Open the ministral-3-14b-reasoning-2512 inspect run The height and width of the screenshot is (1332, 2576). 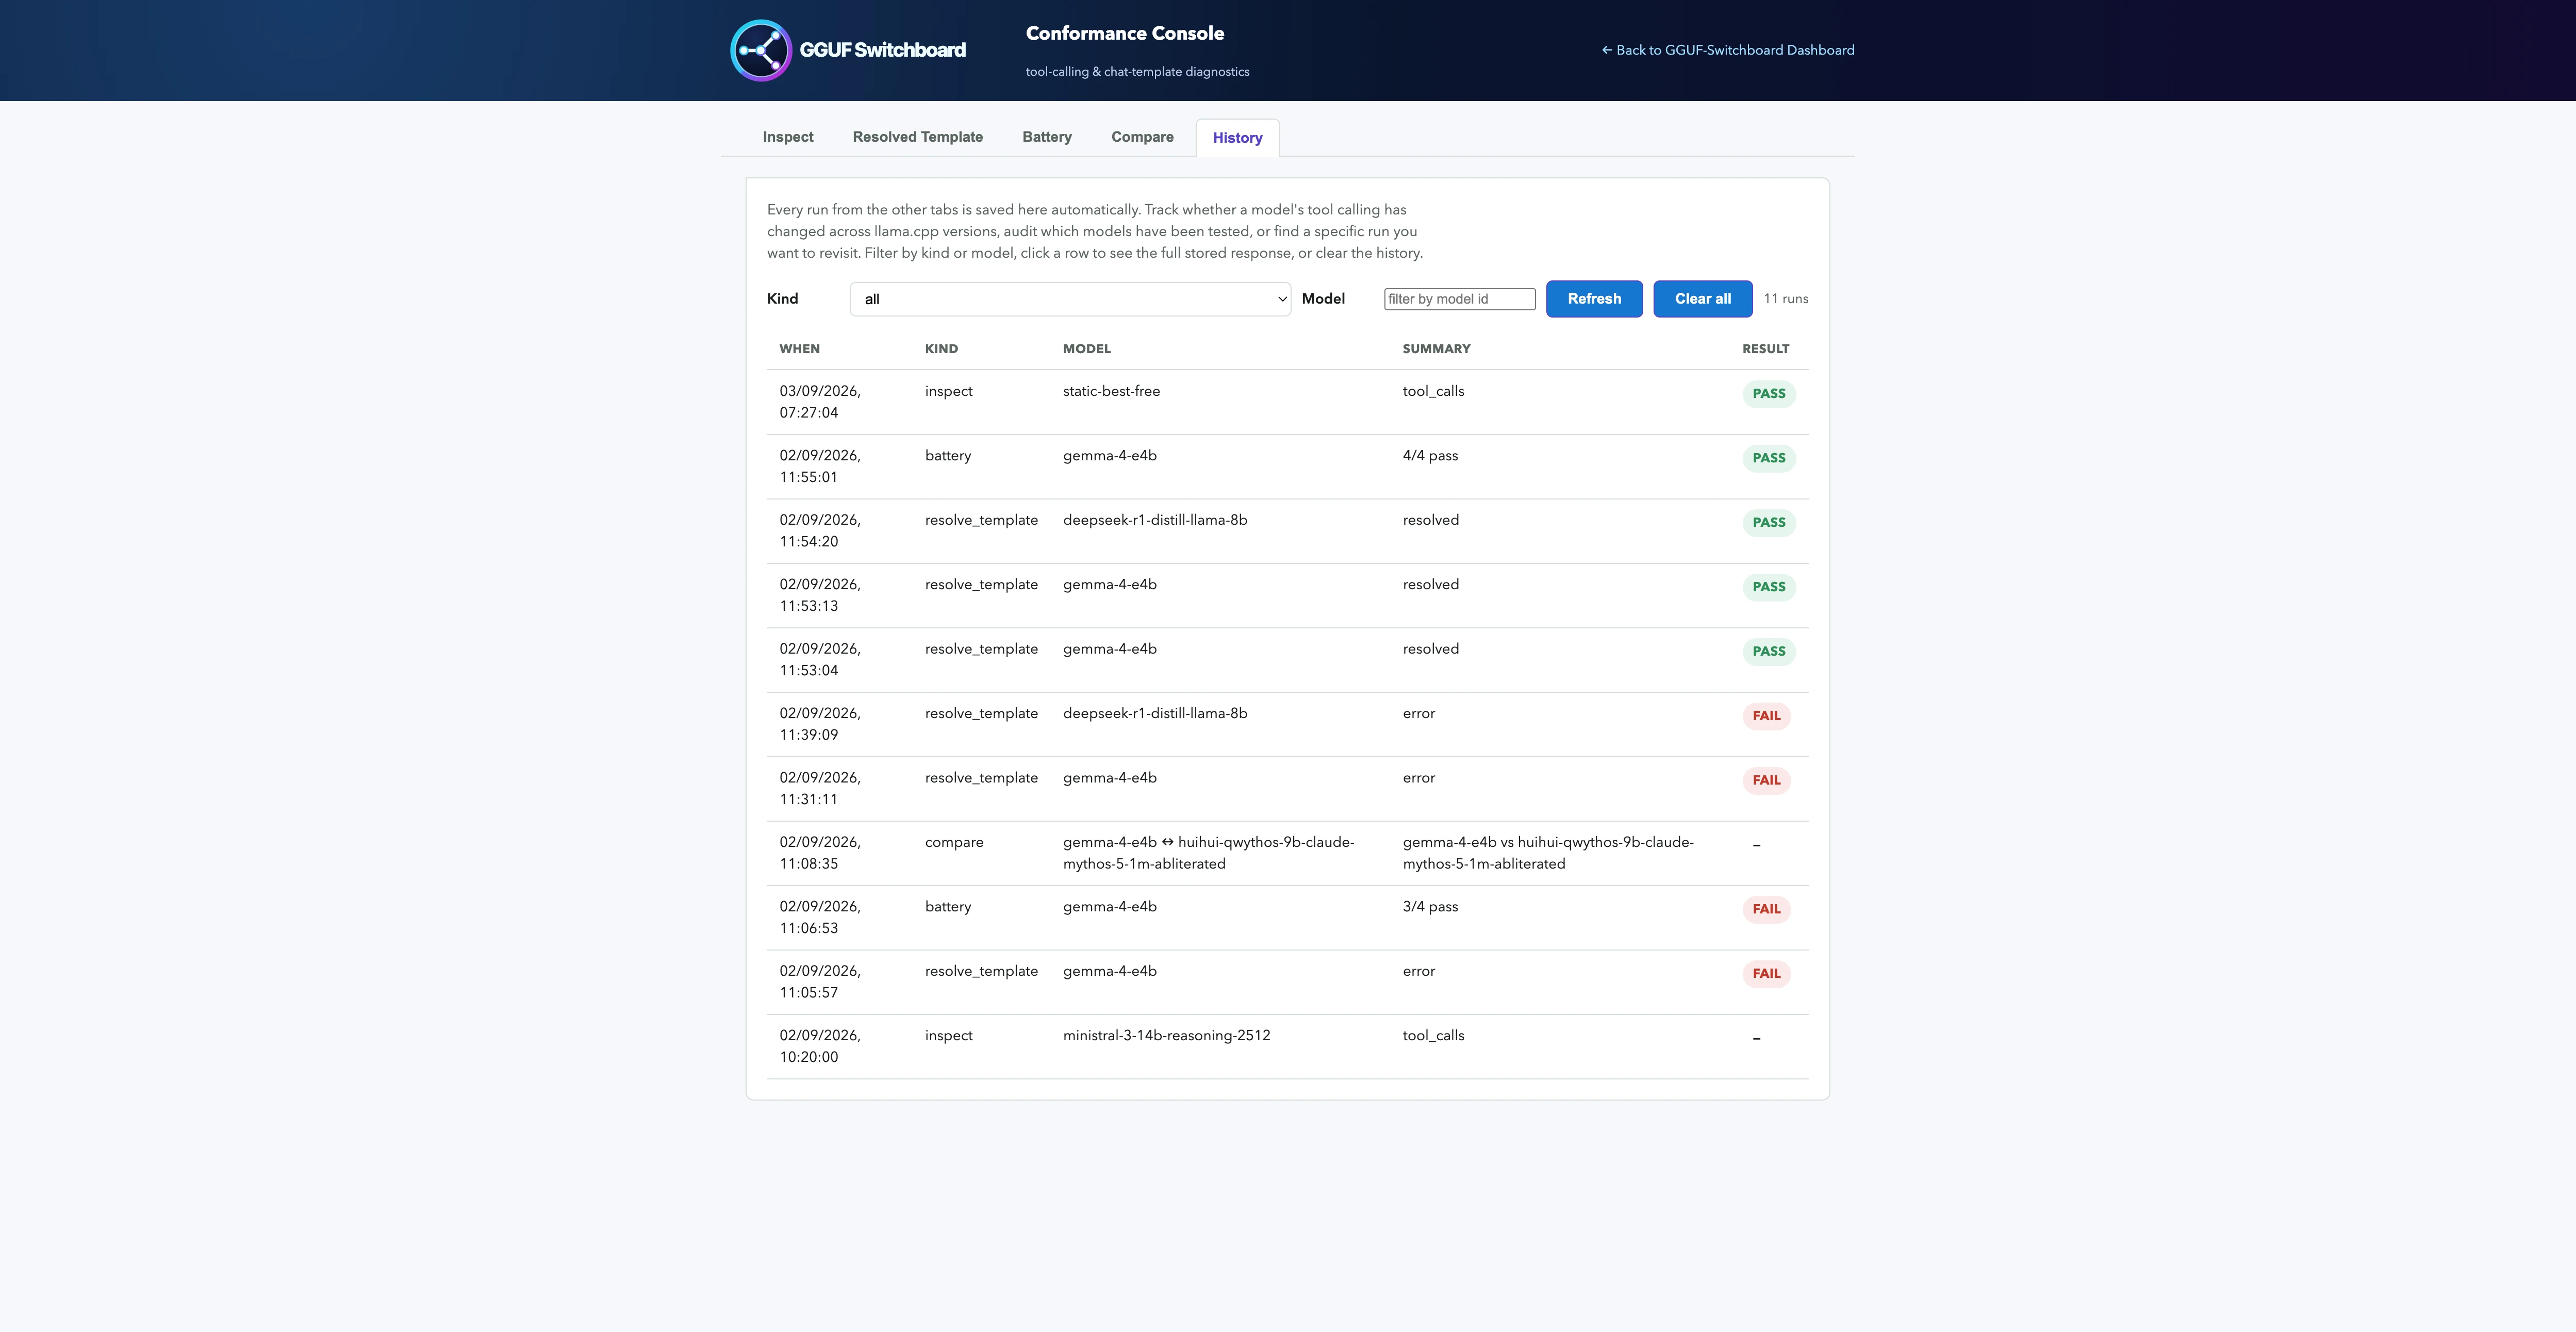[x=1287, y=1046]
